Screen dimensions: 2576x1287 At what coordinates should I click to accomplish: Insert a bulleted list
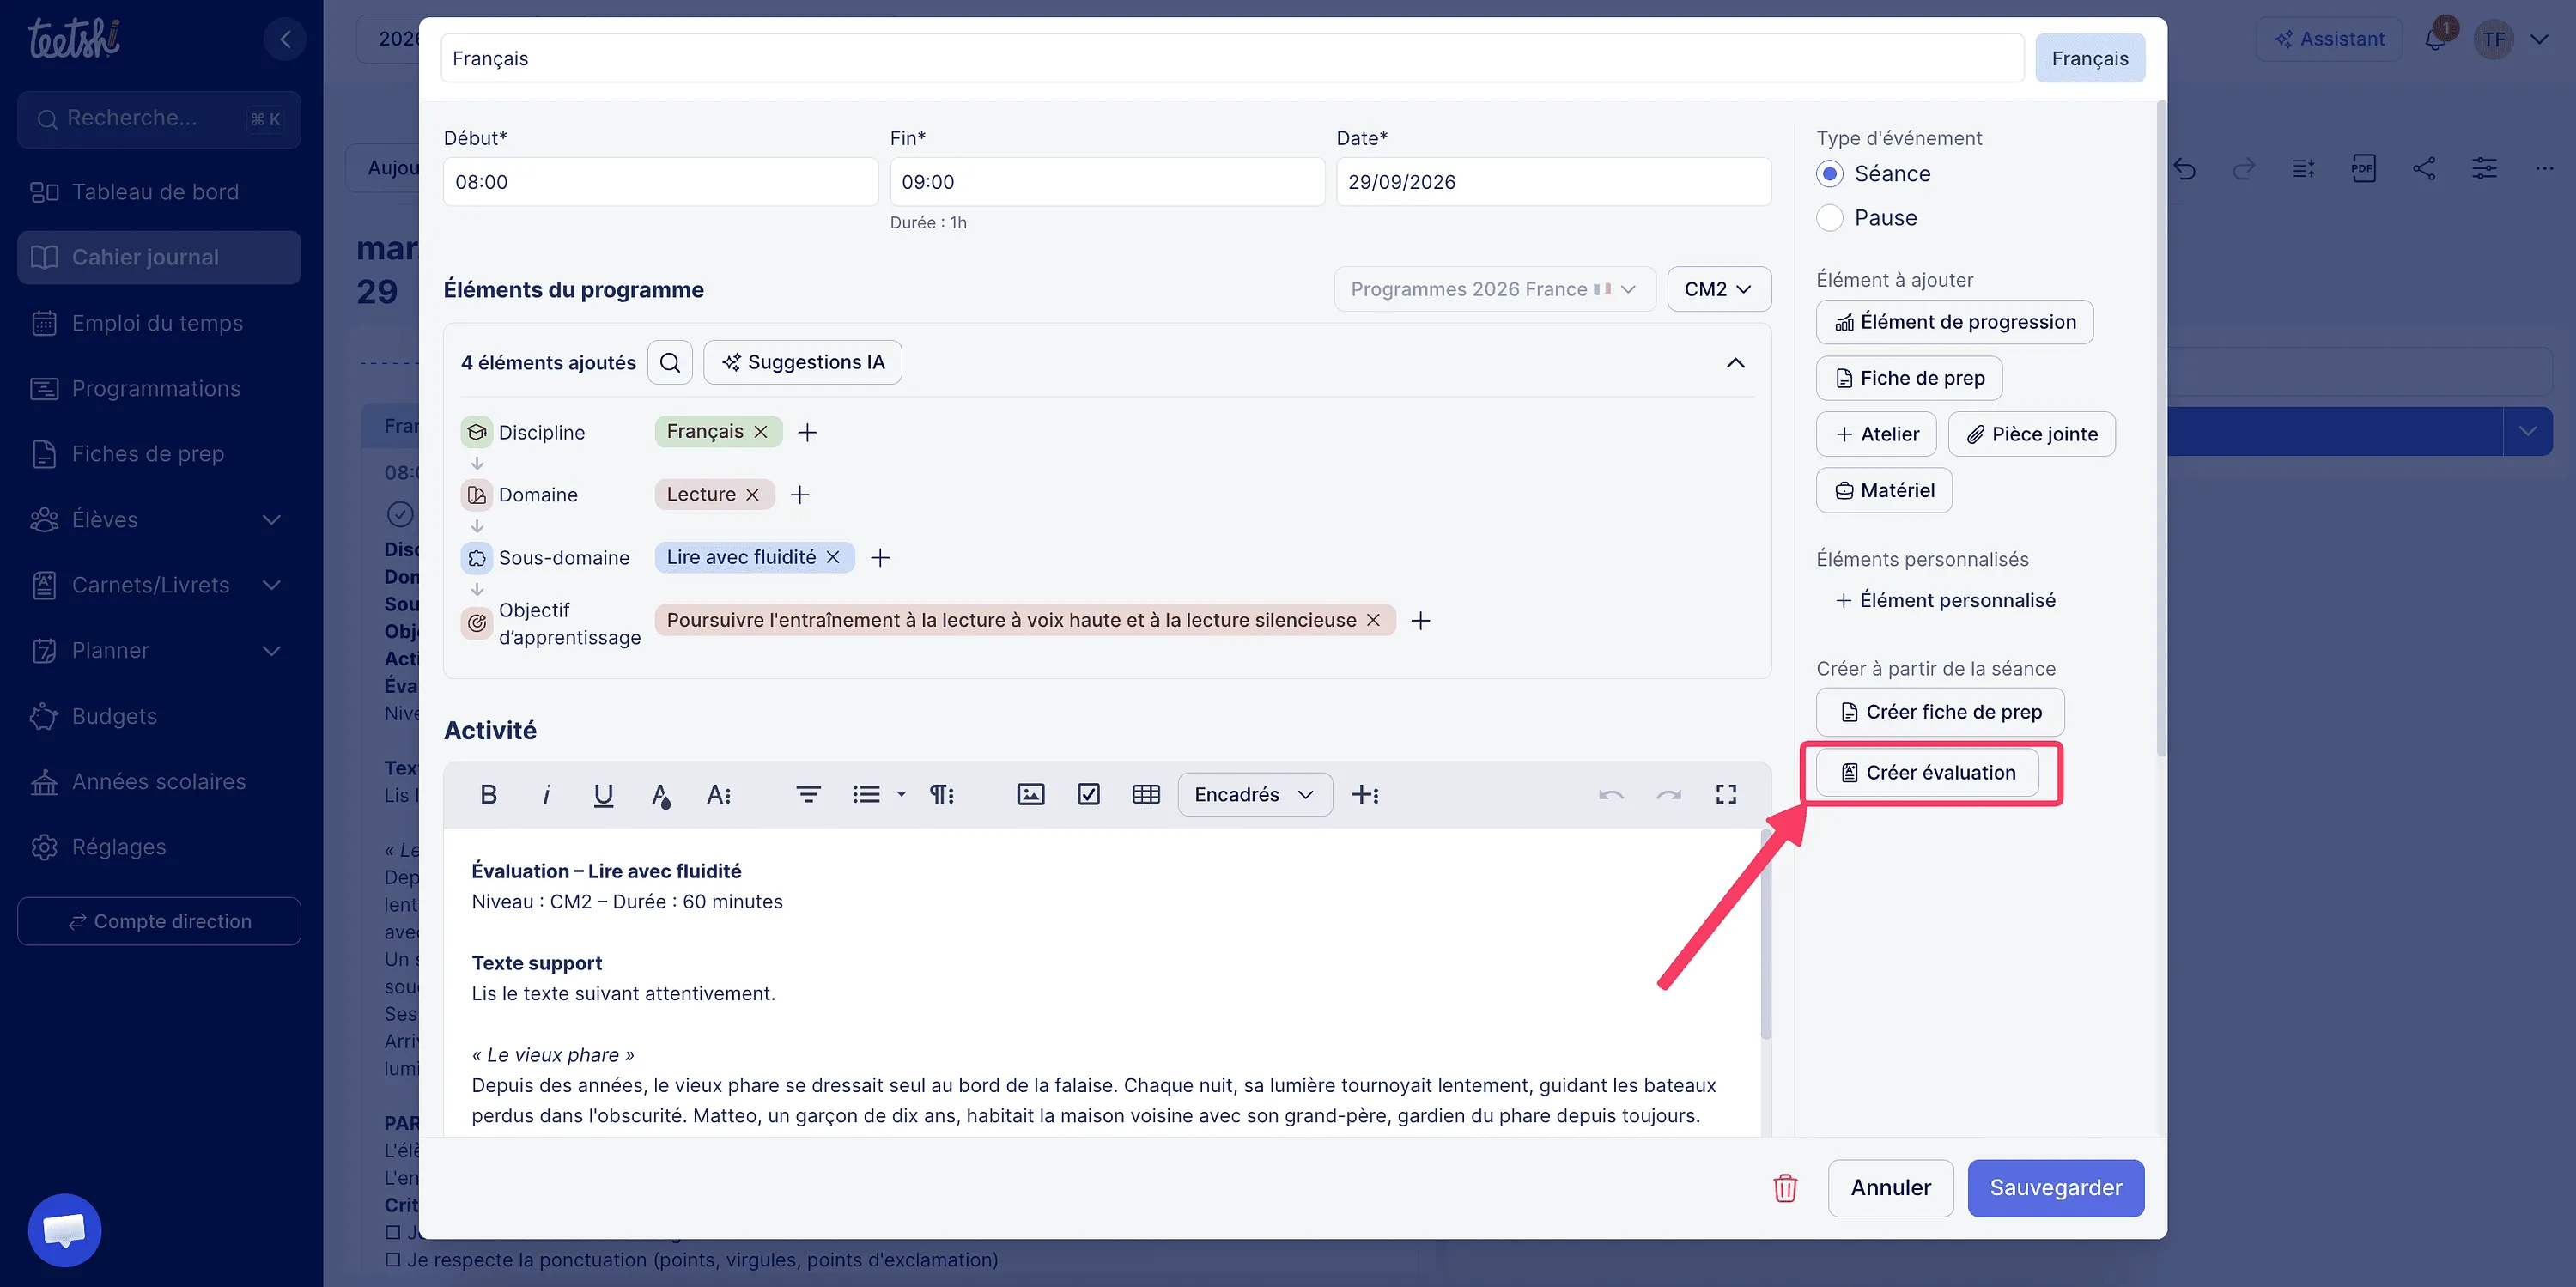[866, 794]
